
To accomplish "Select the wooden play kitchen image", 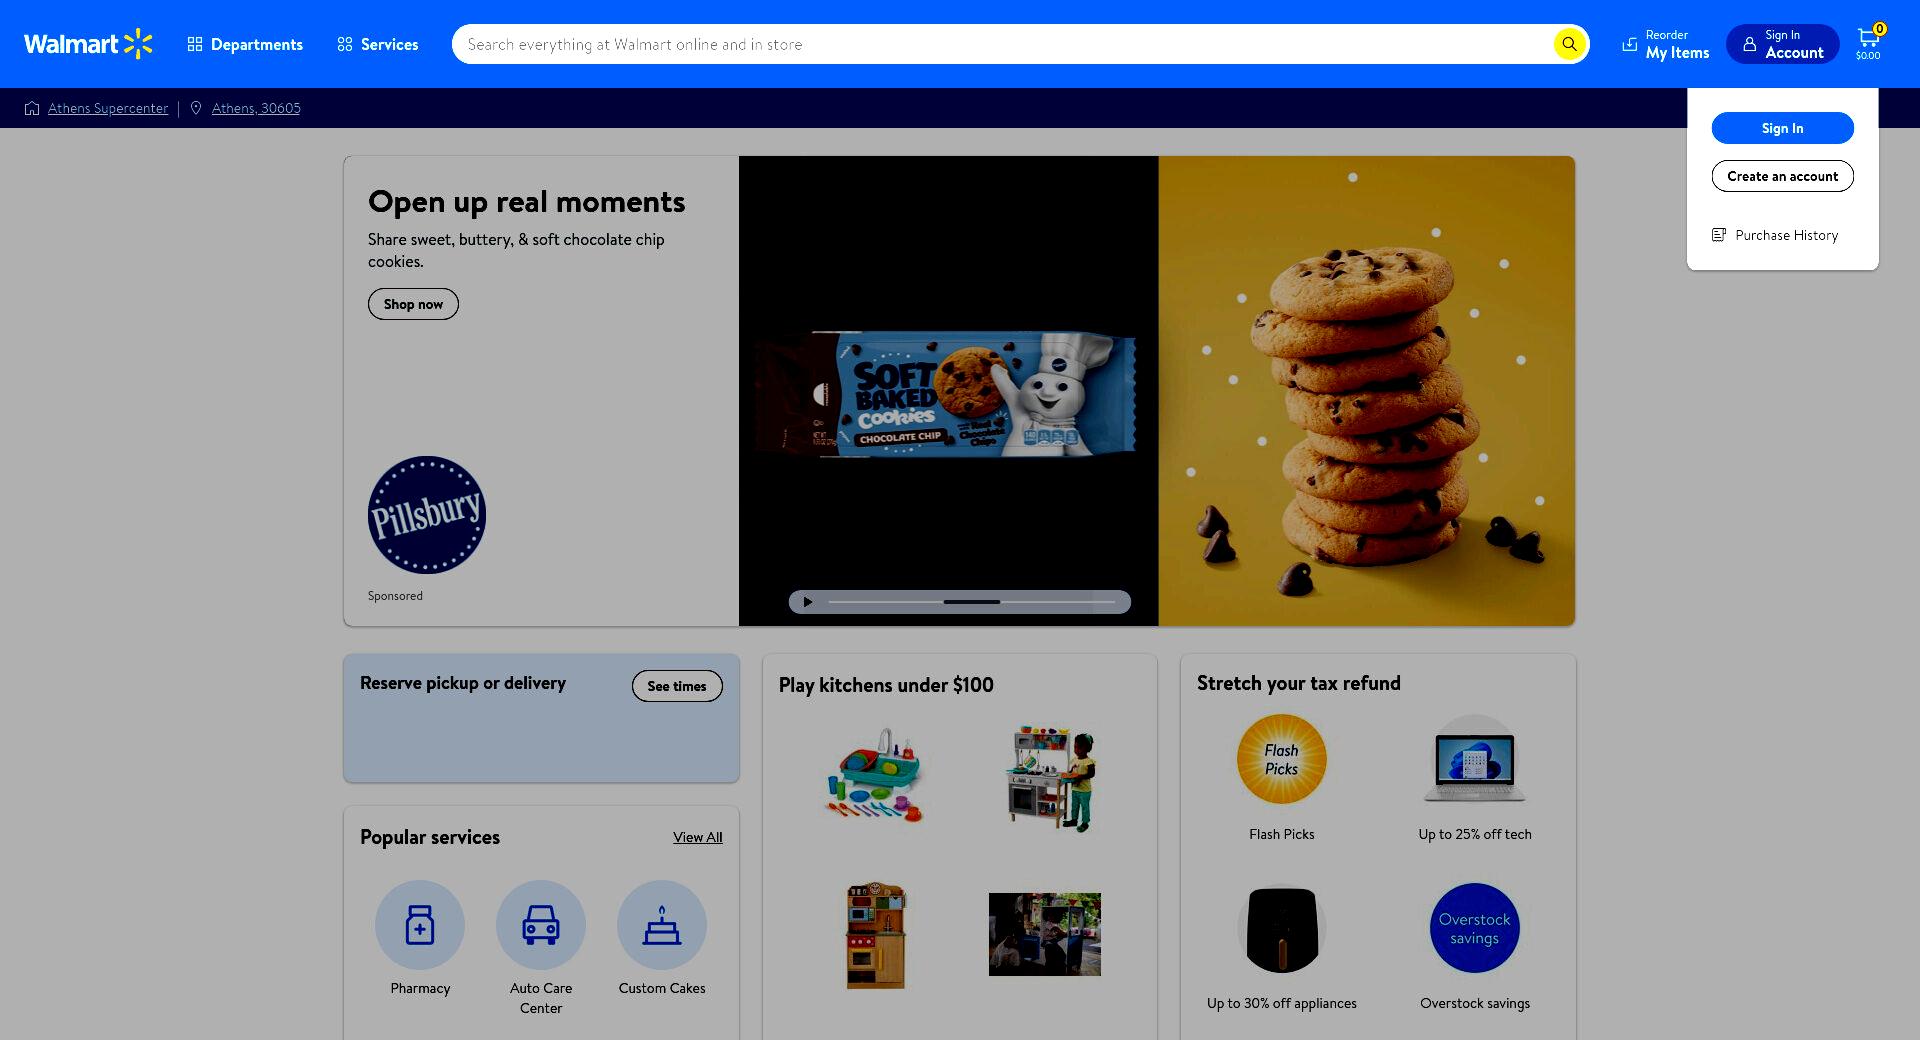I will click(x=876, y=935).
